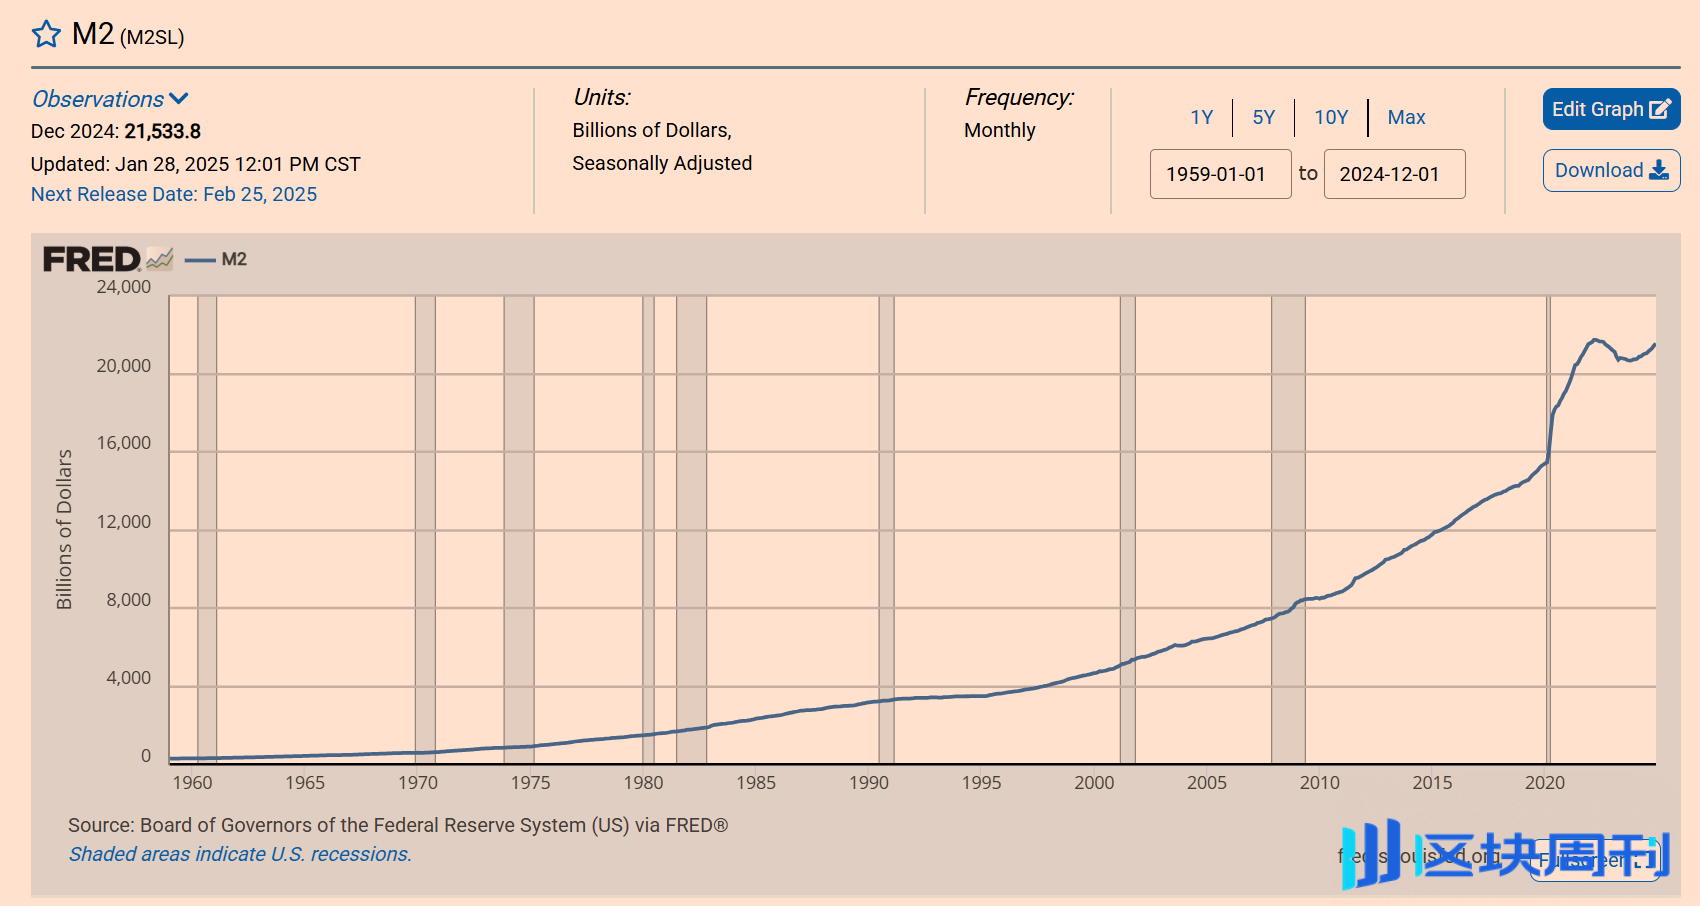Viewport: 1700px width, 906px height.
Task: Click the download arrow icon
Action: click(1659, 170)
